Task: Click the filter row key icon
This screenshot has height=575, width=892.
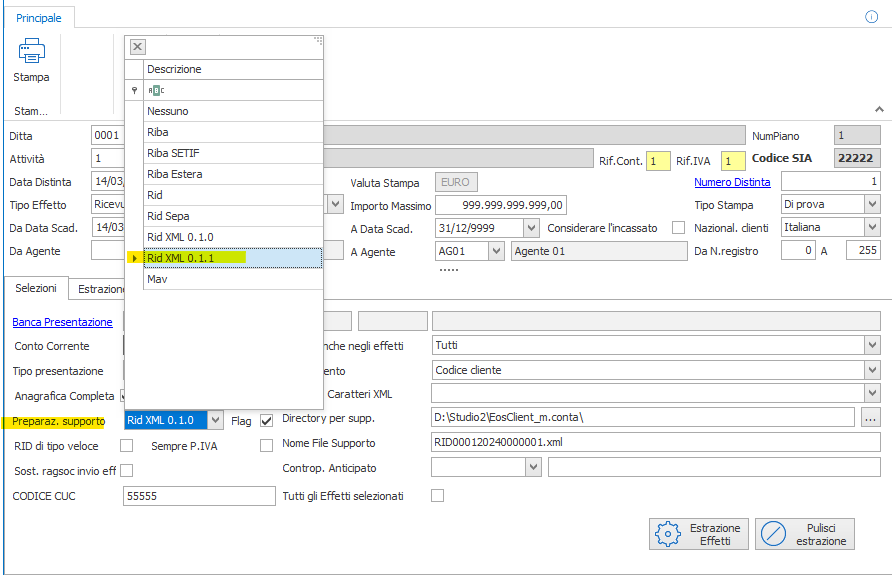Action: tap(134, 90)
